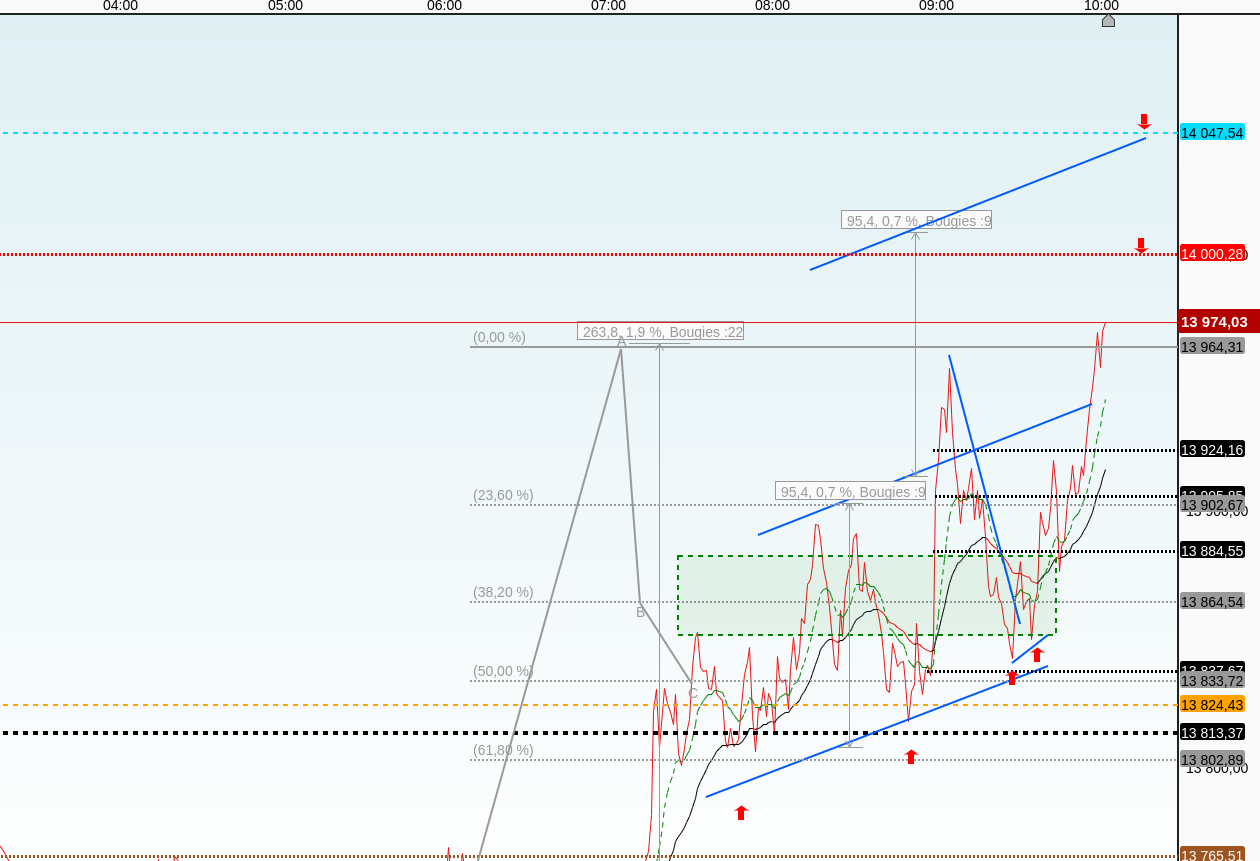This screenshot has width=1260, height=861.
Task: Select the gray 13 902,67 price label
Action: click(1212, 505)
